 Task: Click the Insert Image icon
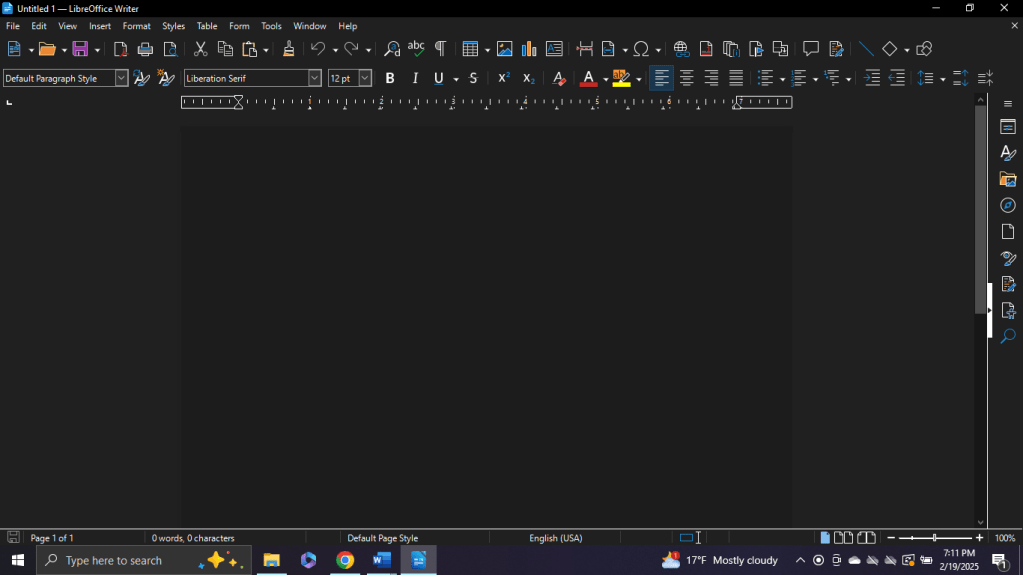(505, 49)
